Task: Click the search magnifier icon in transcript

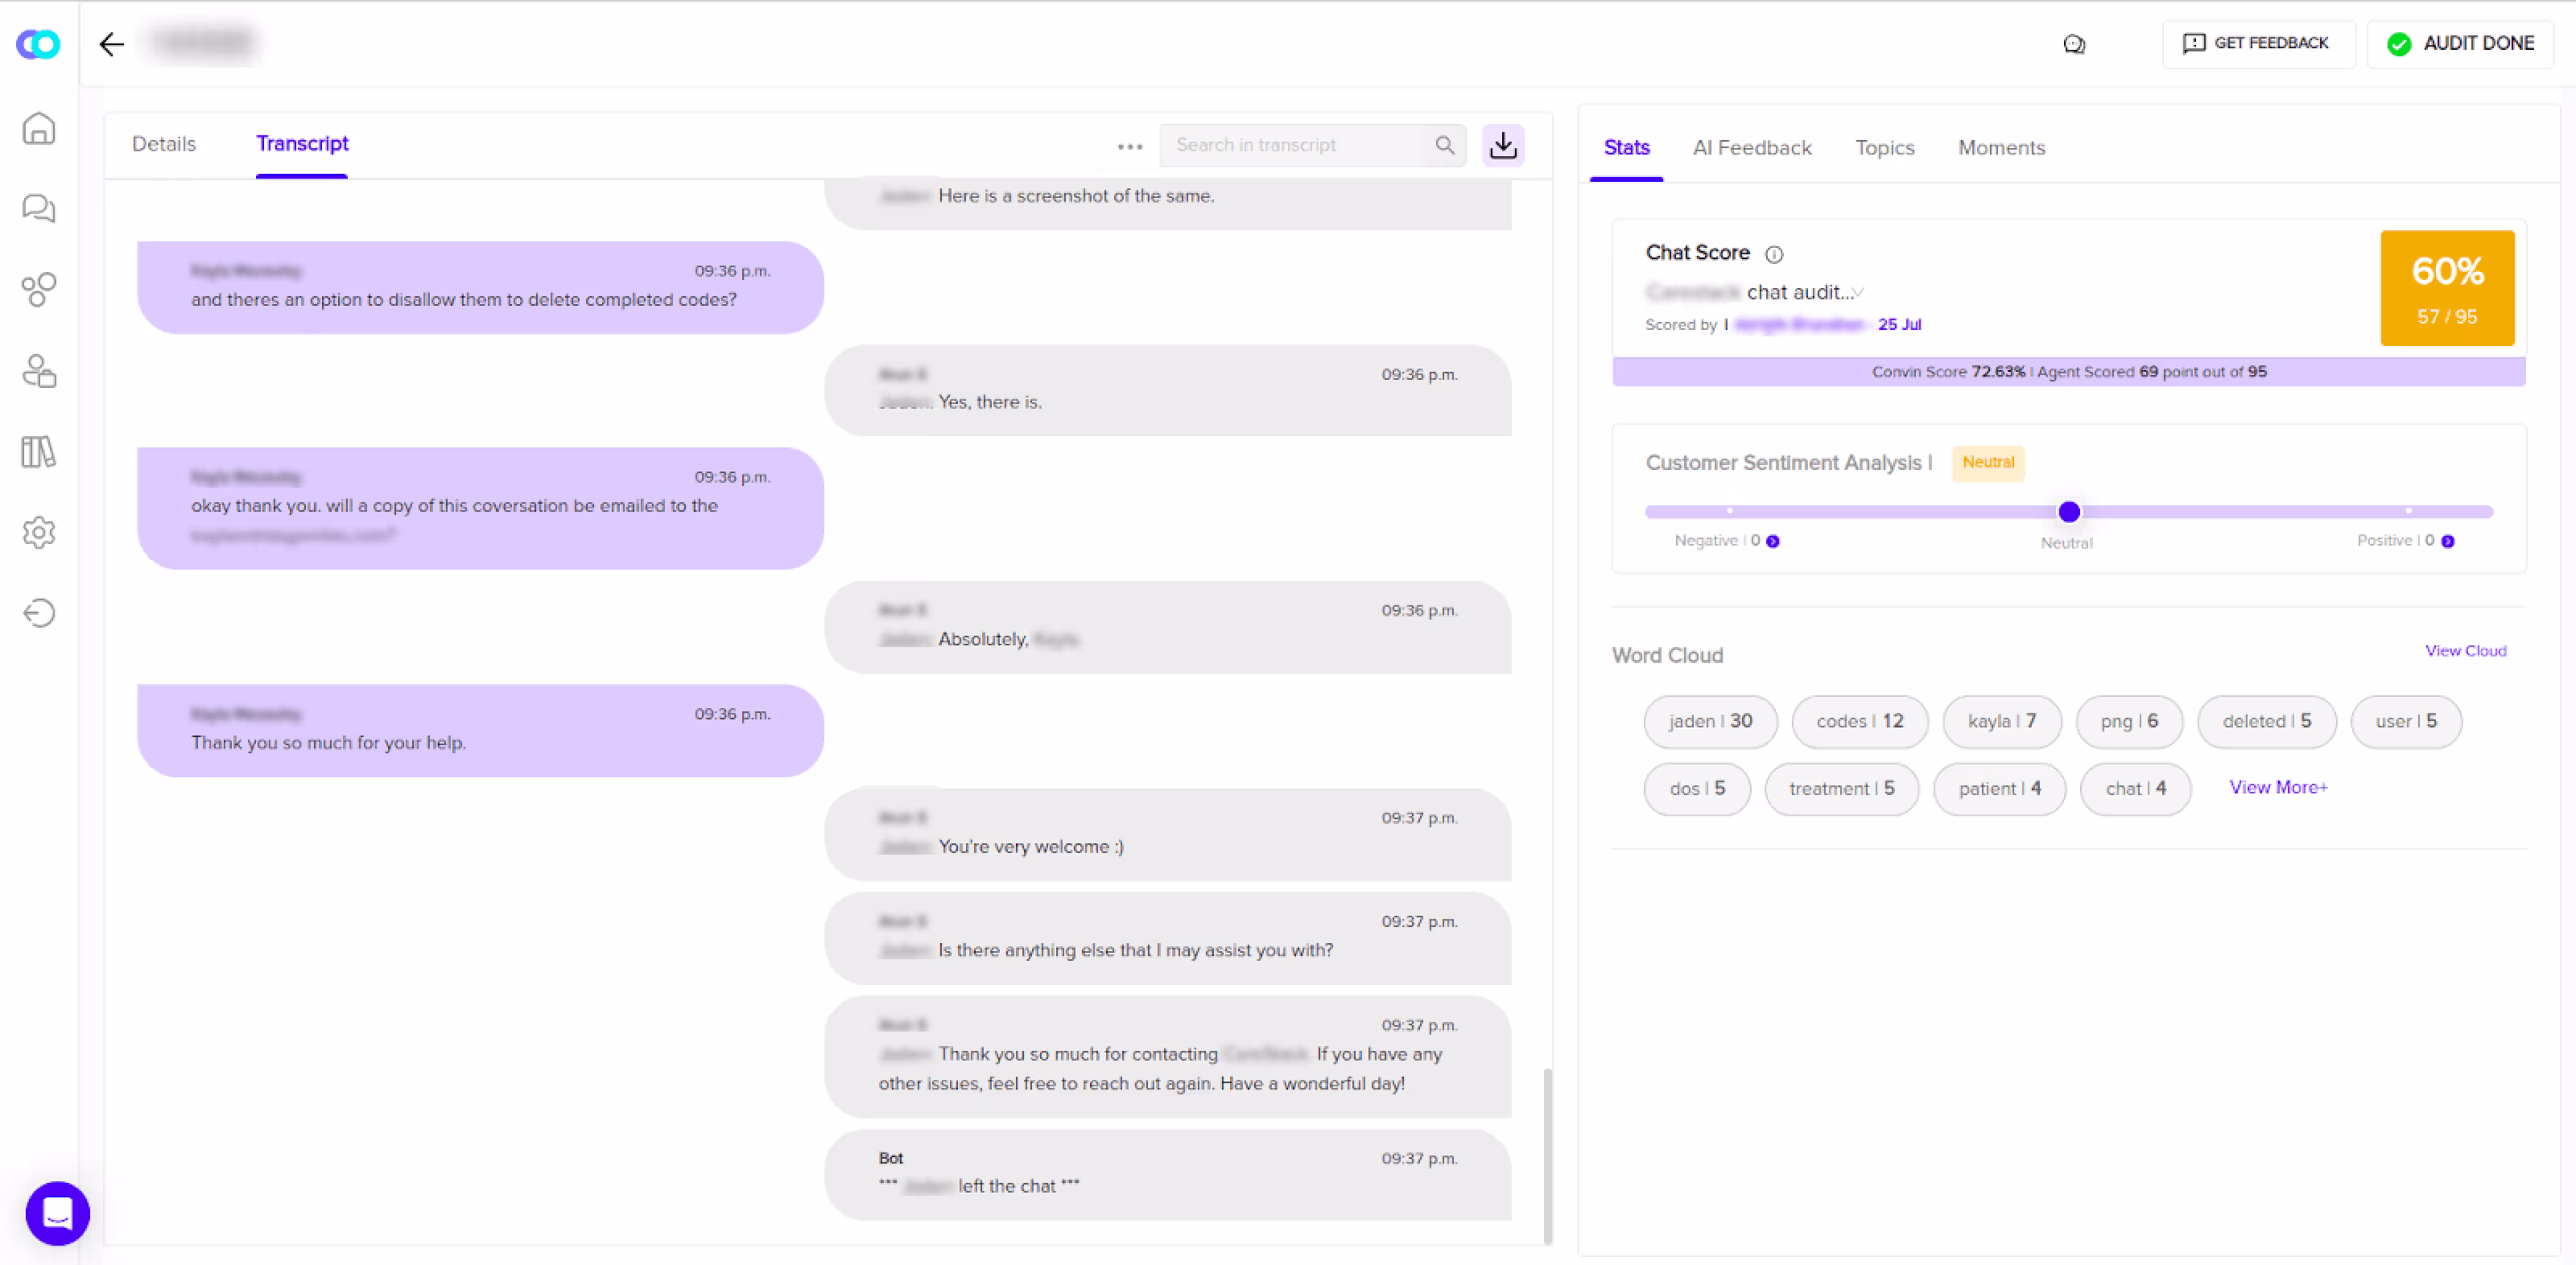Action: click(1445, 146)
